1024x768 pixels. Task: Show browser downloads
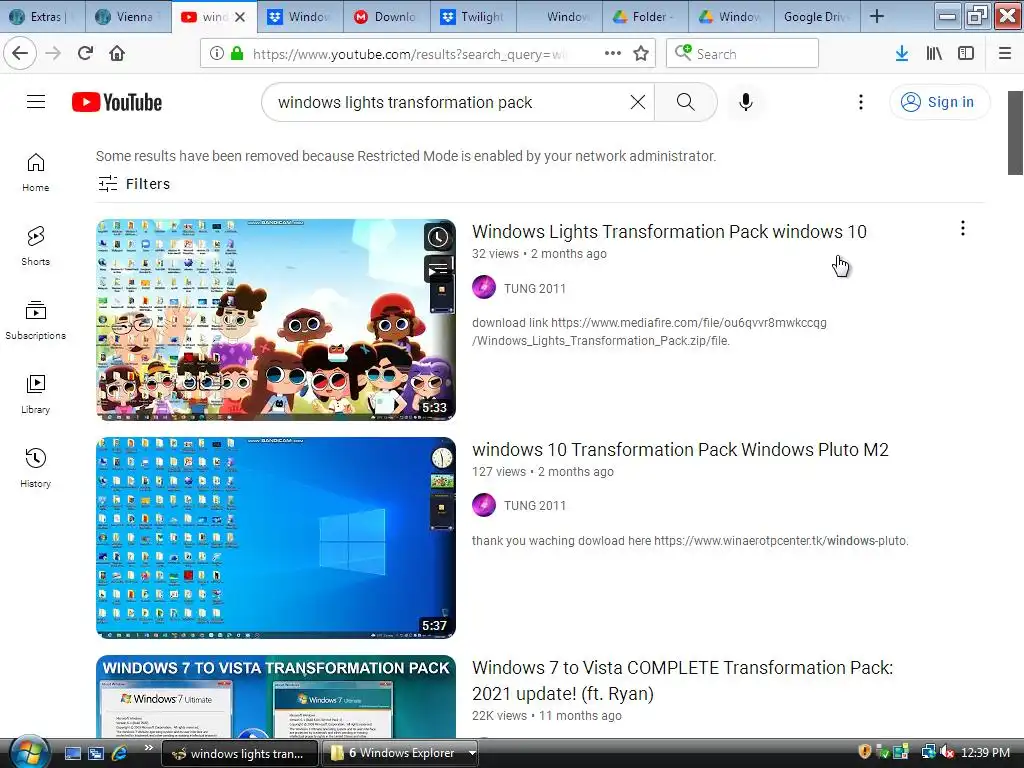tap(902, 54)
